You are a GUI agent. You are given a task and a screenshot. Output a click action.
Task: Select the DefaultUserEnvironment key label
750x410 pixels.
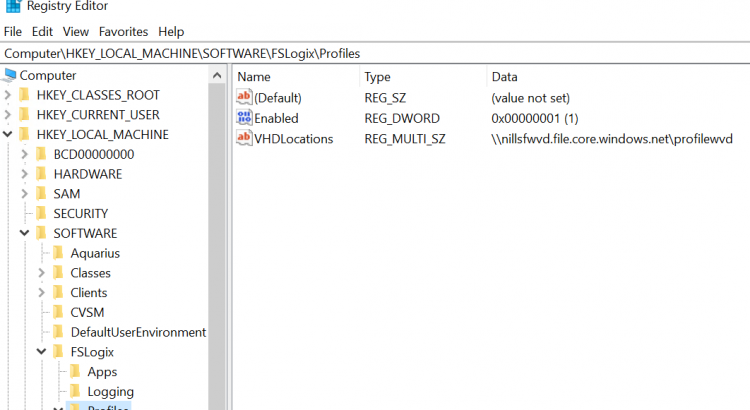click(x=138, y=332)
